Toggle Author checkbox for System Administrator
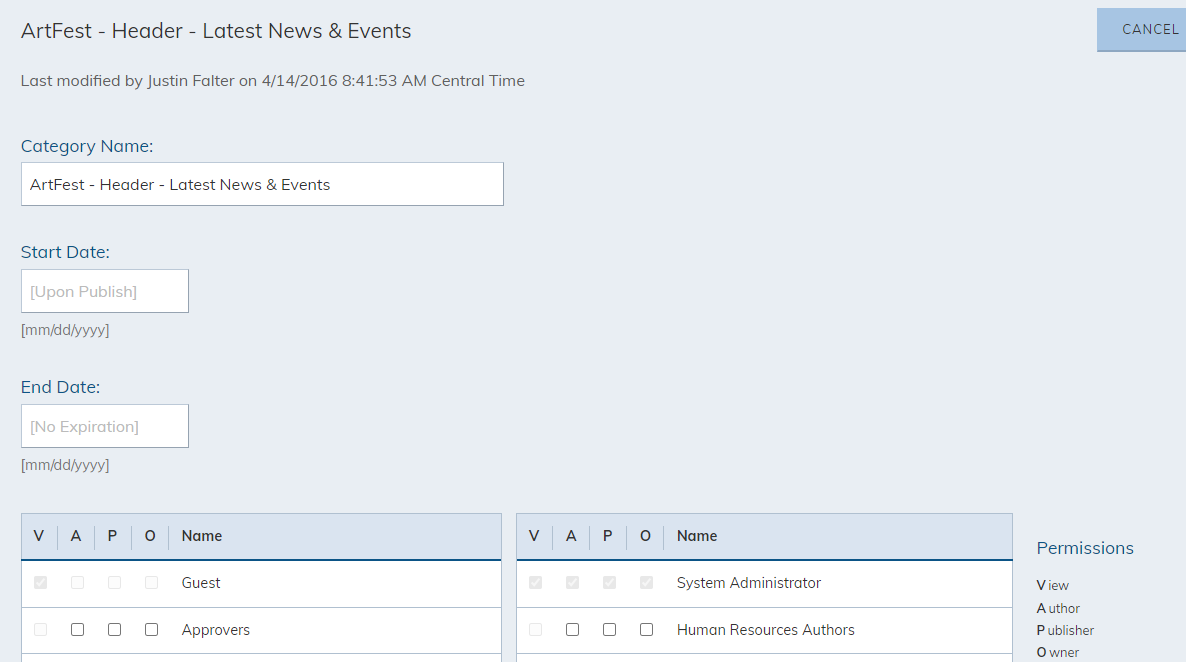1186x662 pixels. pos(573,583)
